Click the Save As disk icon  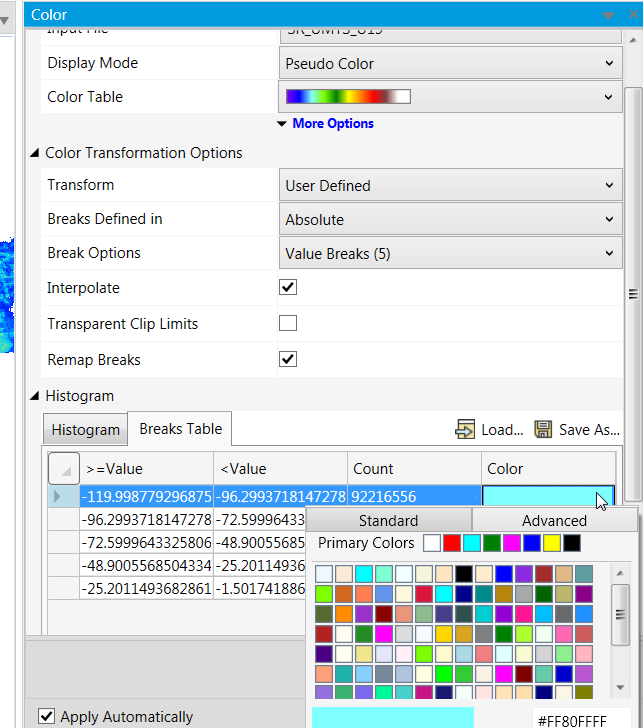[x=543, y=429]
